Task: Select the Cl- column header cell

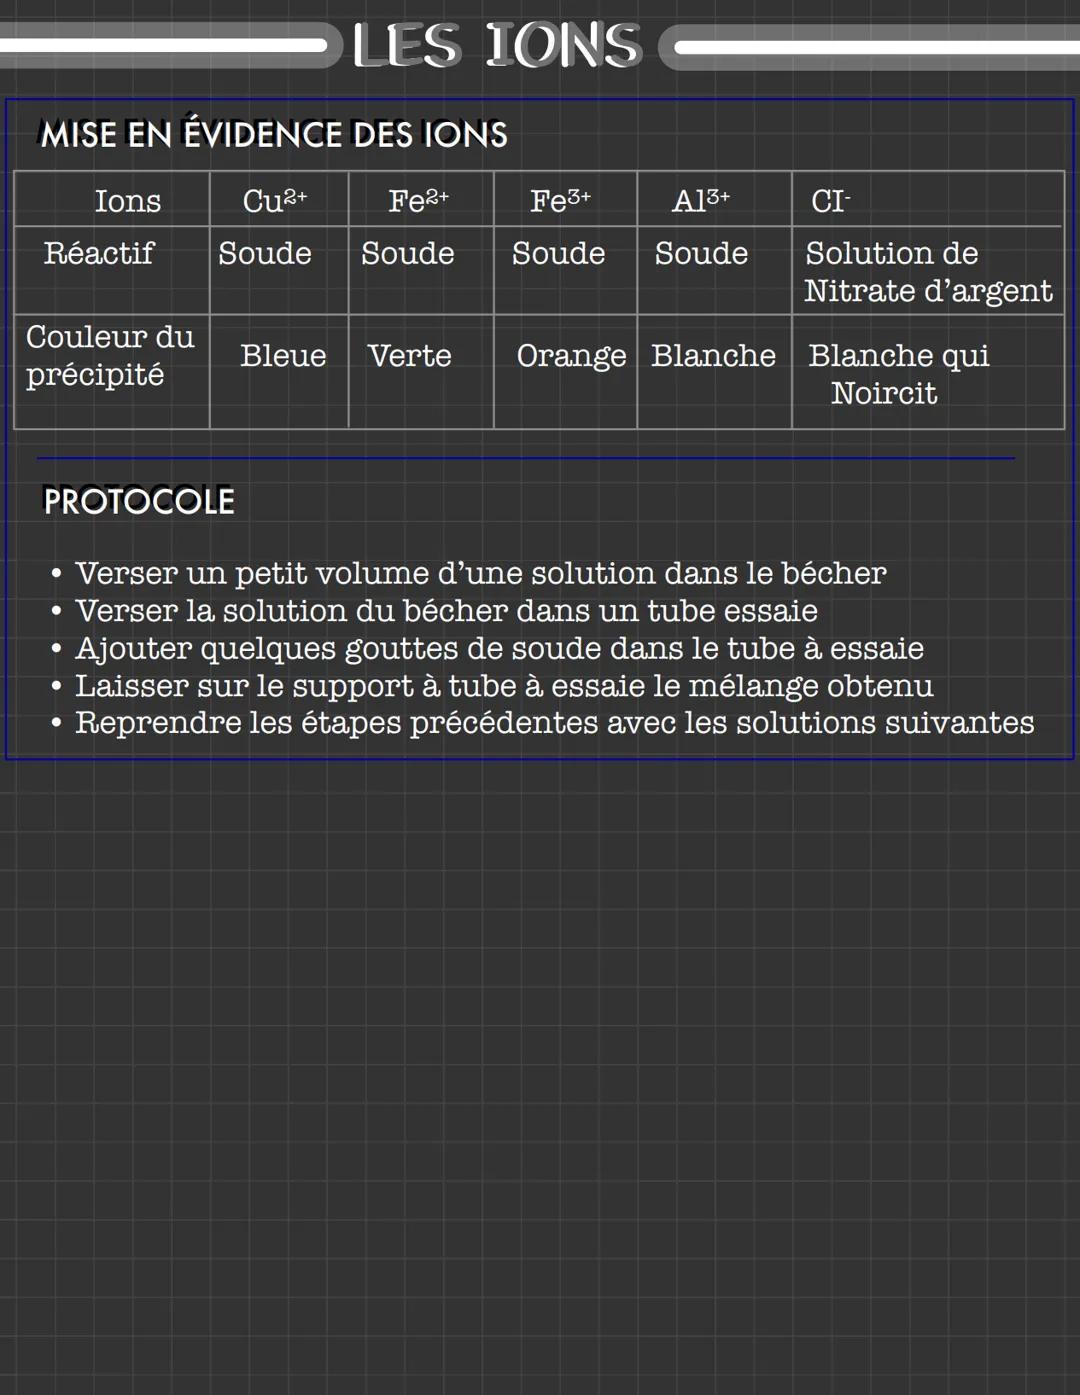Action: (x=830, y=201)
